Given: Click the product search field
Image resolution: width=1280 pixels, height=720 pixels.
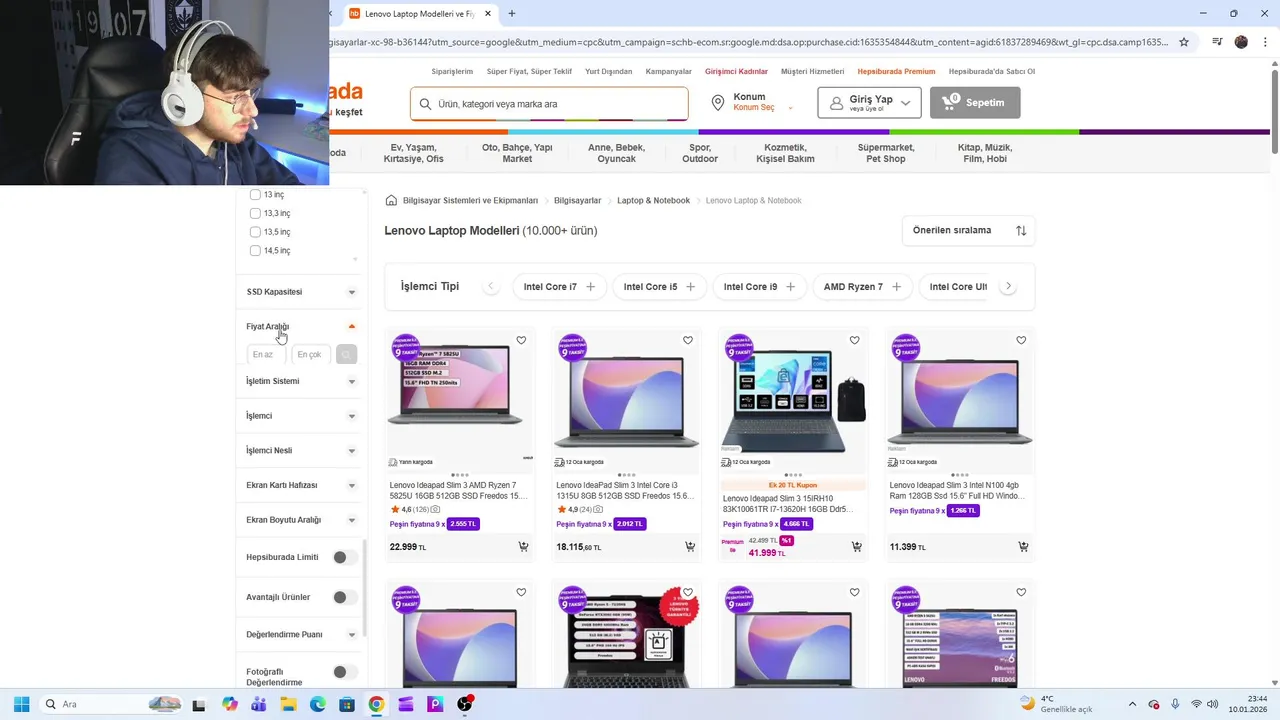Looking at the screenshot, I should [x=549, y=104].
